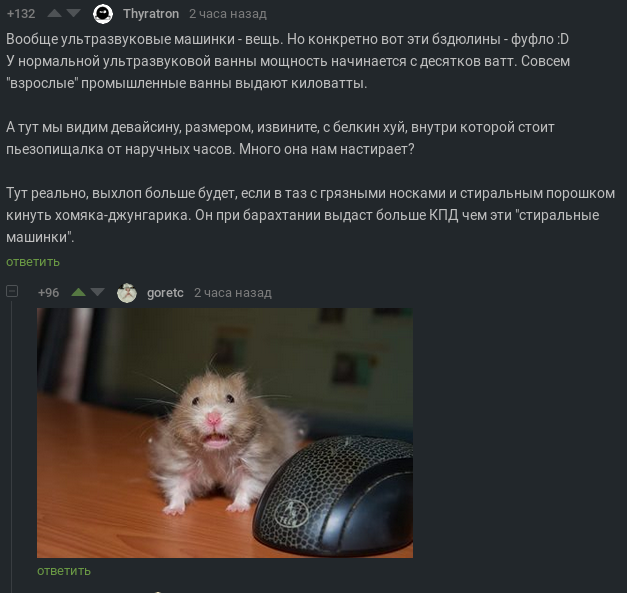Click the '2 часа назад' timestamp beside goretc

coord(233,293)
